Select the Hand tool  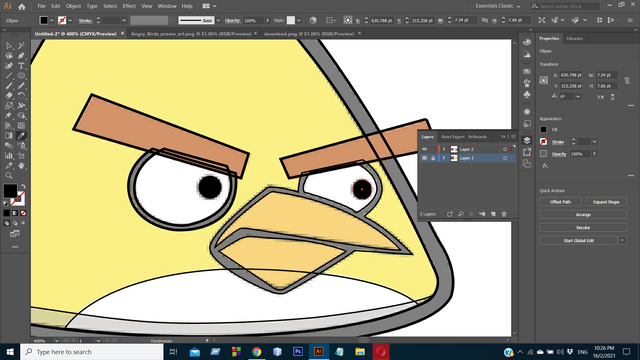[21, 165]
